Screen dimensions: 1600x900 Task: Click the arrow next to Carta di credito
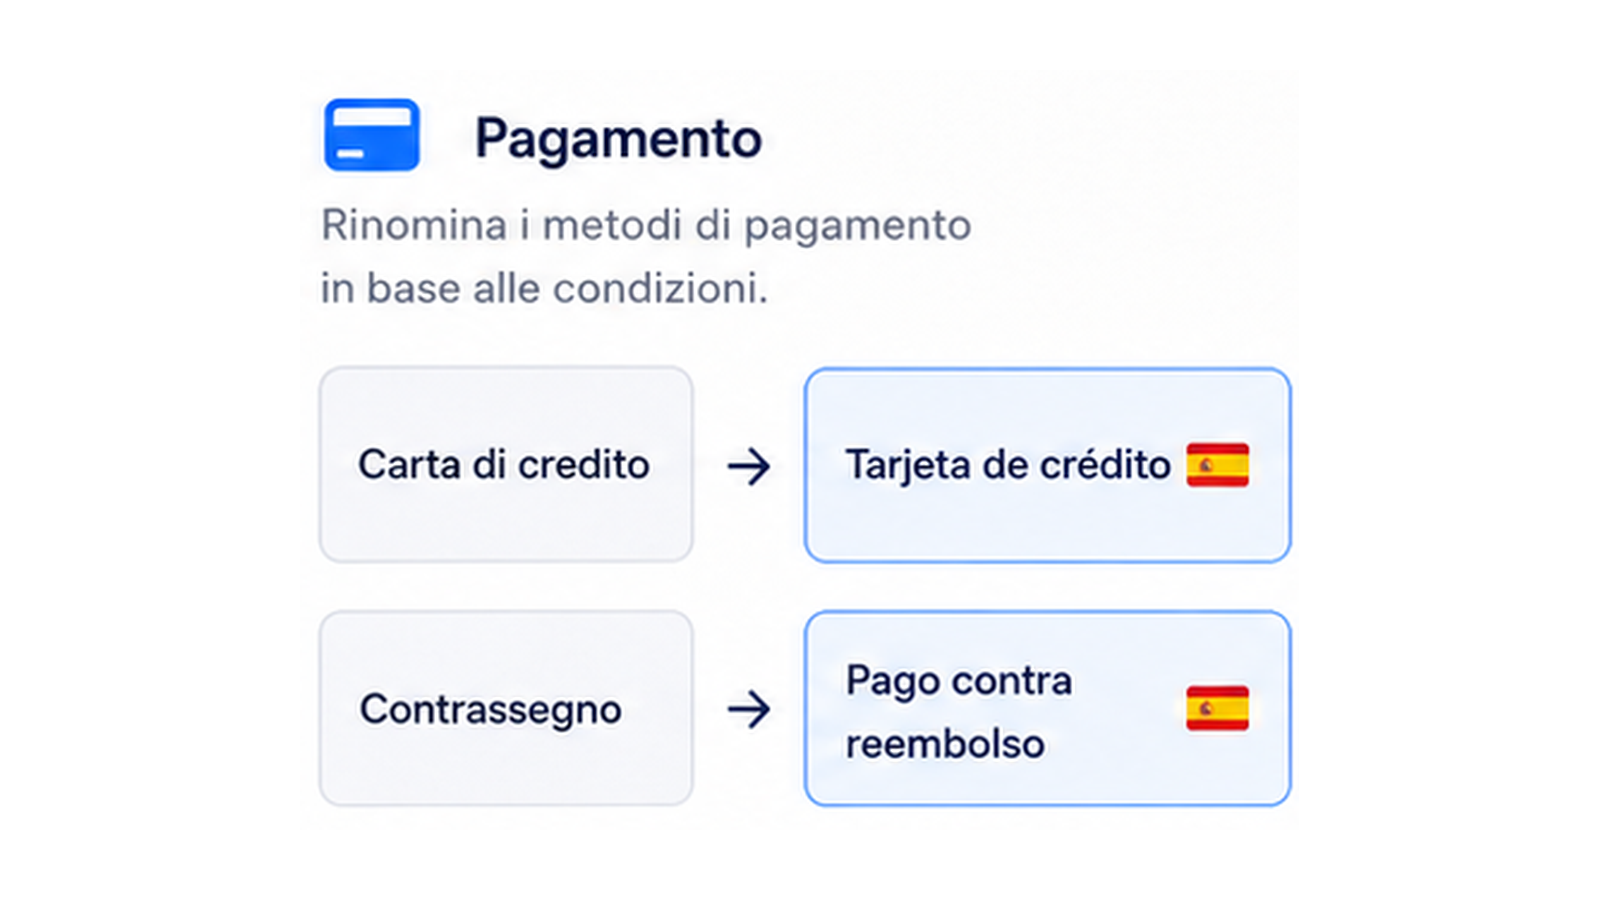coord(749,466)
